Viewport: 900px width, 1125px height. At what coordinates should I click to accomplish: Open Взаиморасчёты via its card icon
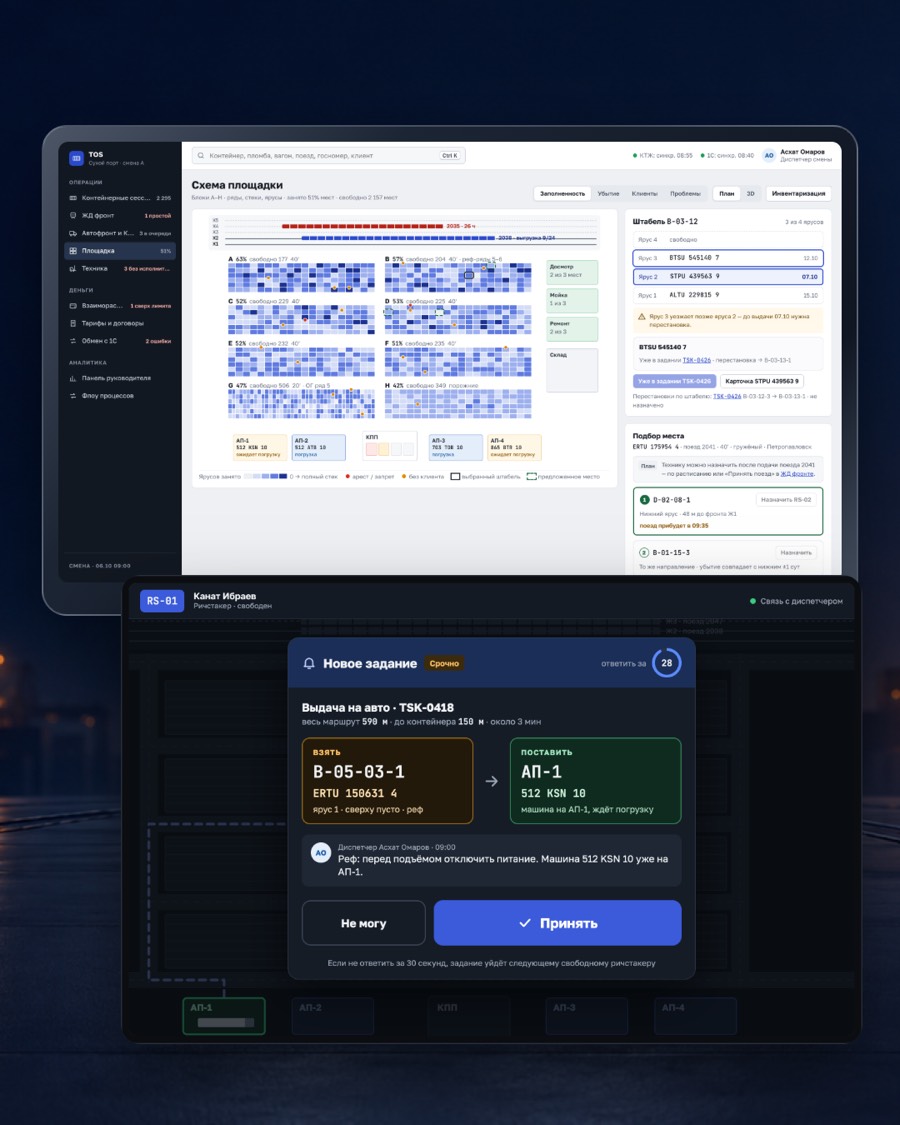[x=72, y=306]
